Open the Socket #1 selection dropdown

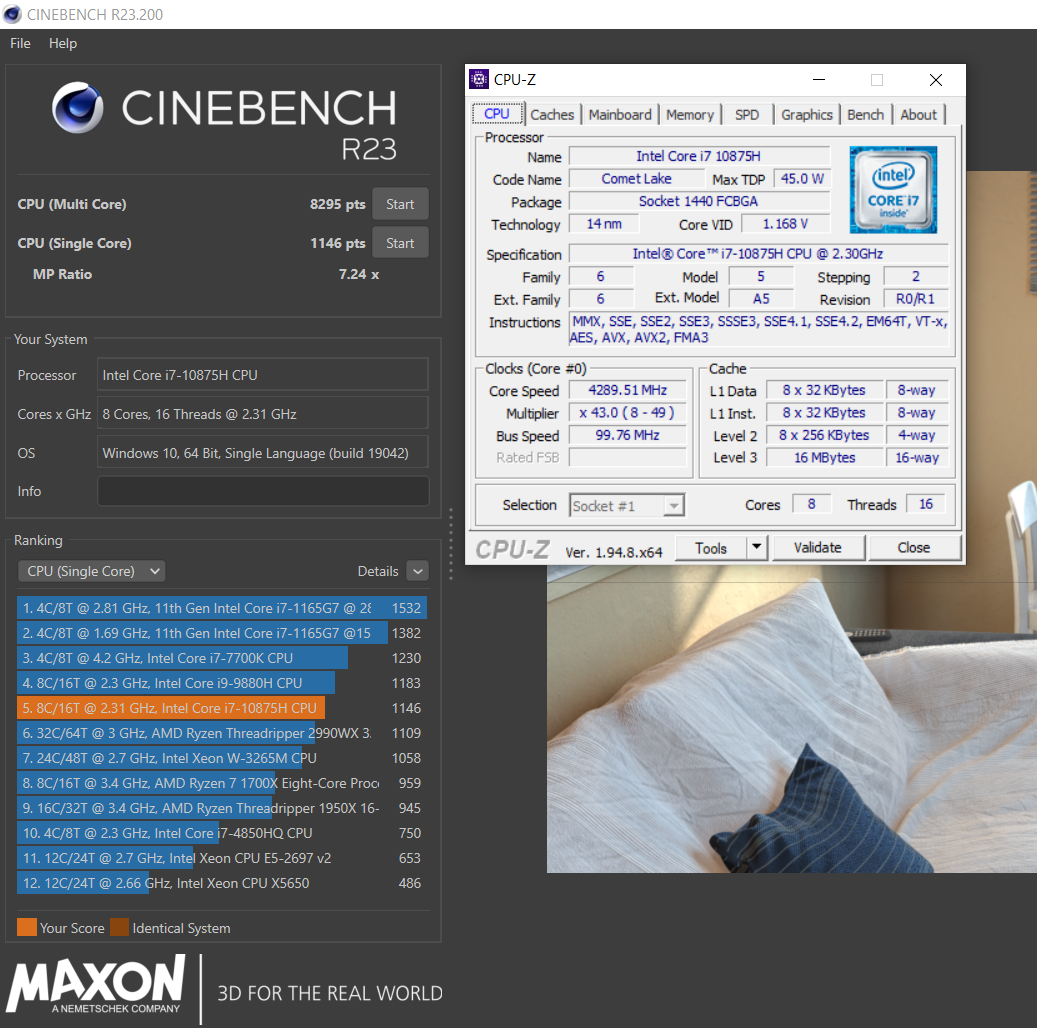click(x=626, y=506)
